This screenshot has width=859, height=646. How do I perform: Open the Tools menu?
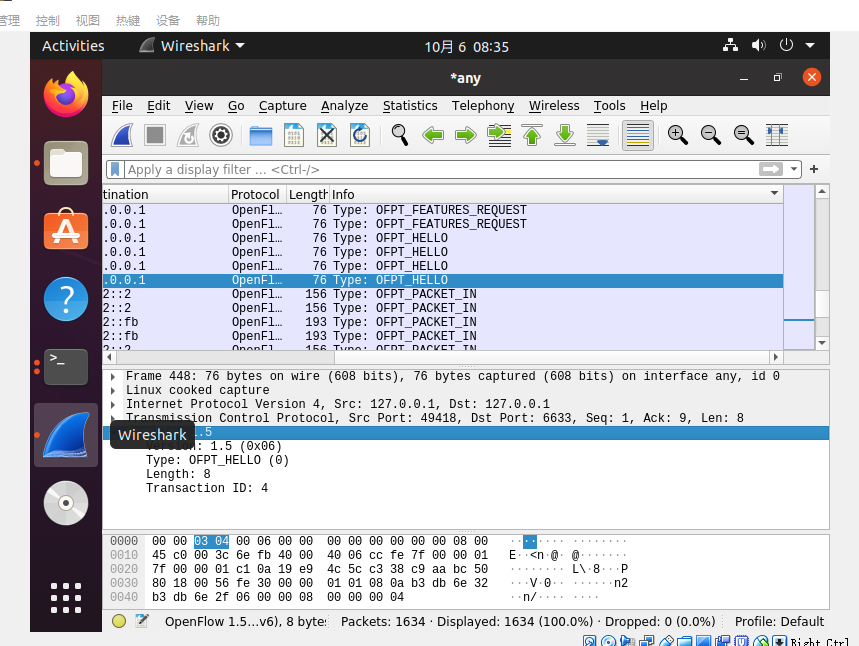click(x=609, y=106)
